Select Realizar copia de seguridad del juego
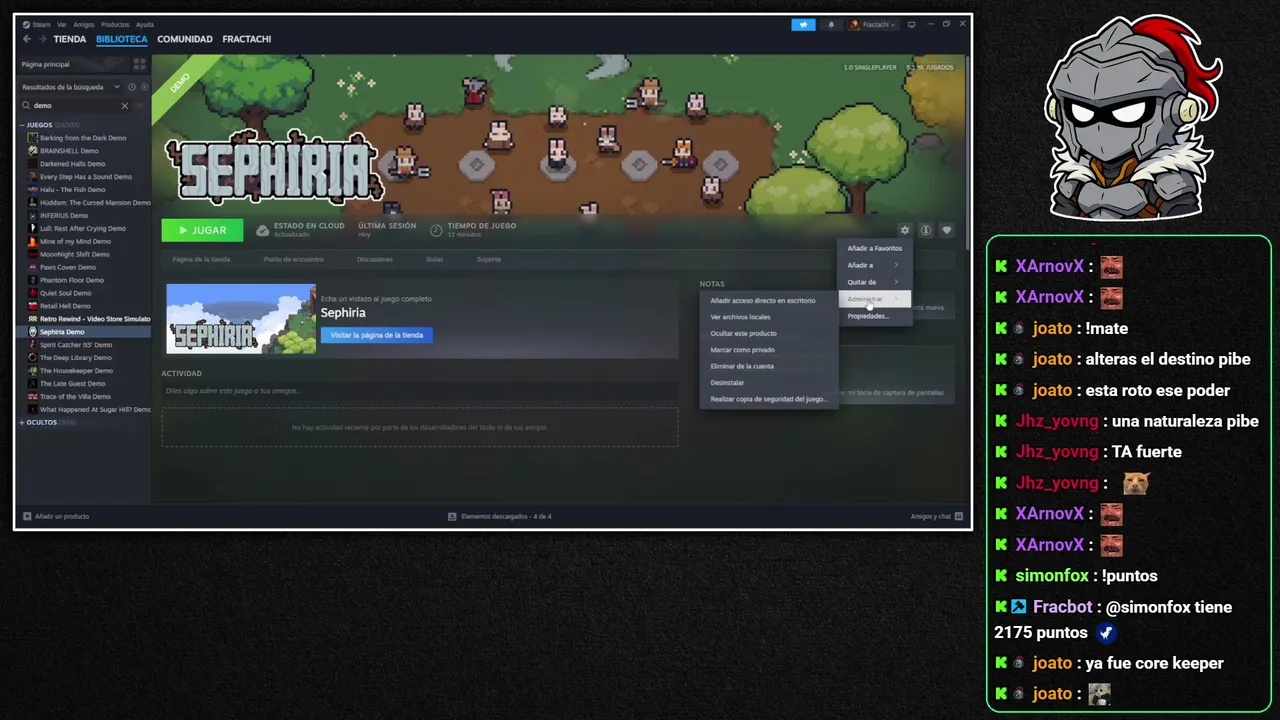Screen dimensions: 1280x720 click(x=768, y=399)
